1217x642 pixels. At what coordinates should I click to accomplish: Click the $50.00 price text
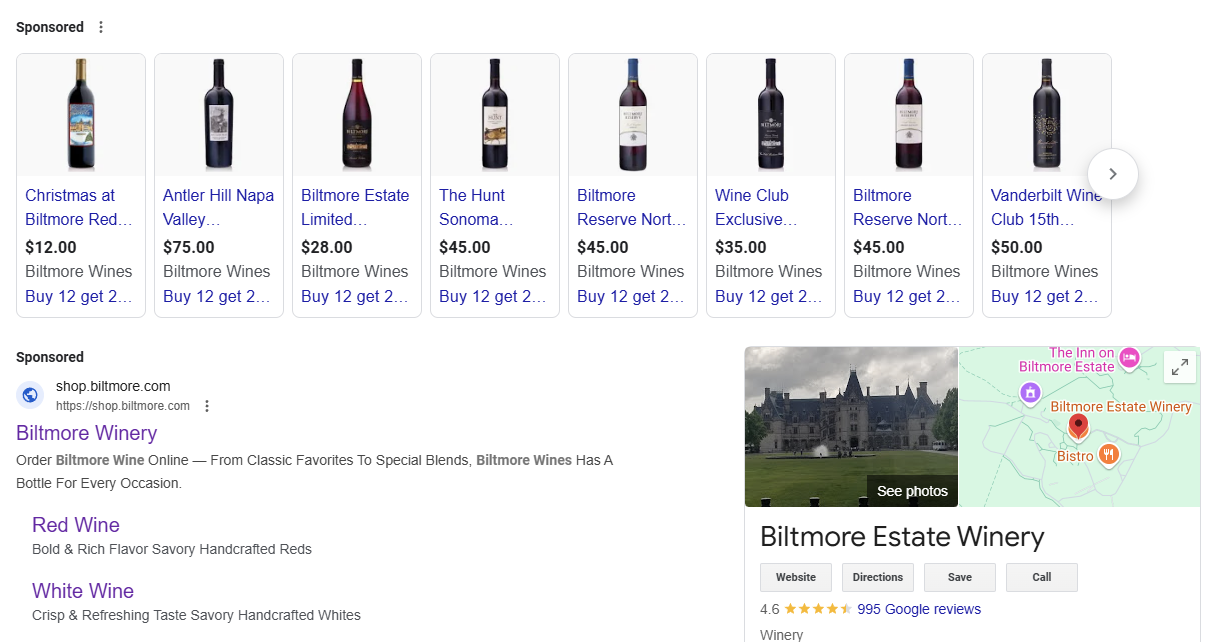1017,247
